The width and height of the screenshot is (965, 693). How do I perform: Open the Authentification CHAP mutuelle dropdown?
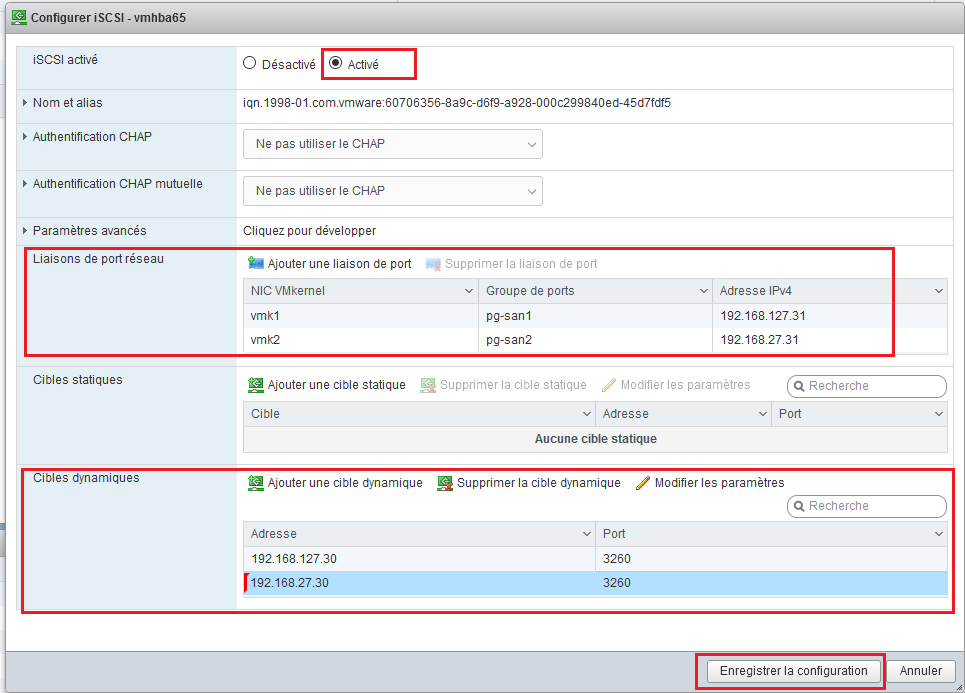tap(392, 191)
